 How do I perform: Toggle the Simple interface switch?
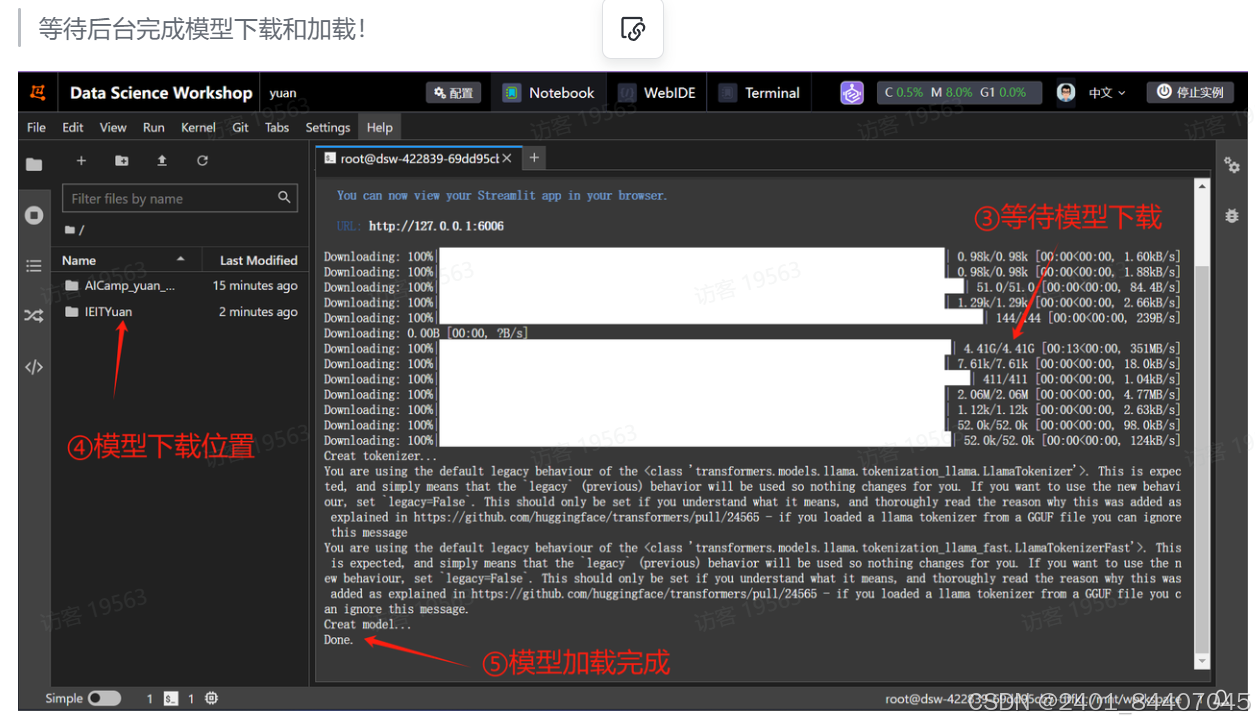point(107,698)
